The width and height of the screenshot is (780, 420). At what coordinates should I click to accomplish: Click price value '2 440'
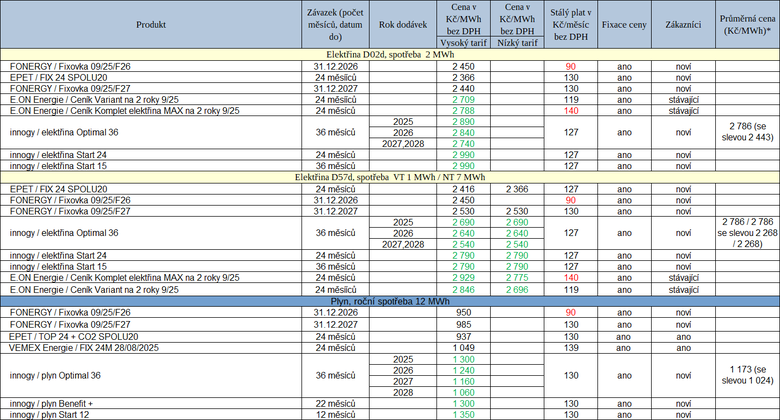pyautogui.click(x=464, y=89)
